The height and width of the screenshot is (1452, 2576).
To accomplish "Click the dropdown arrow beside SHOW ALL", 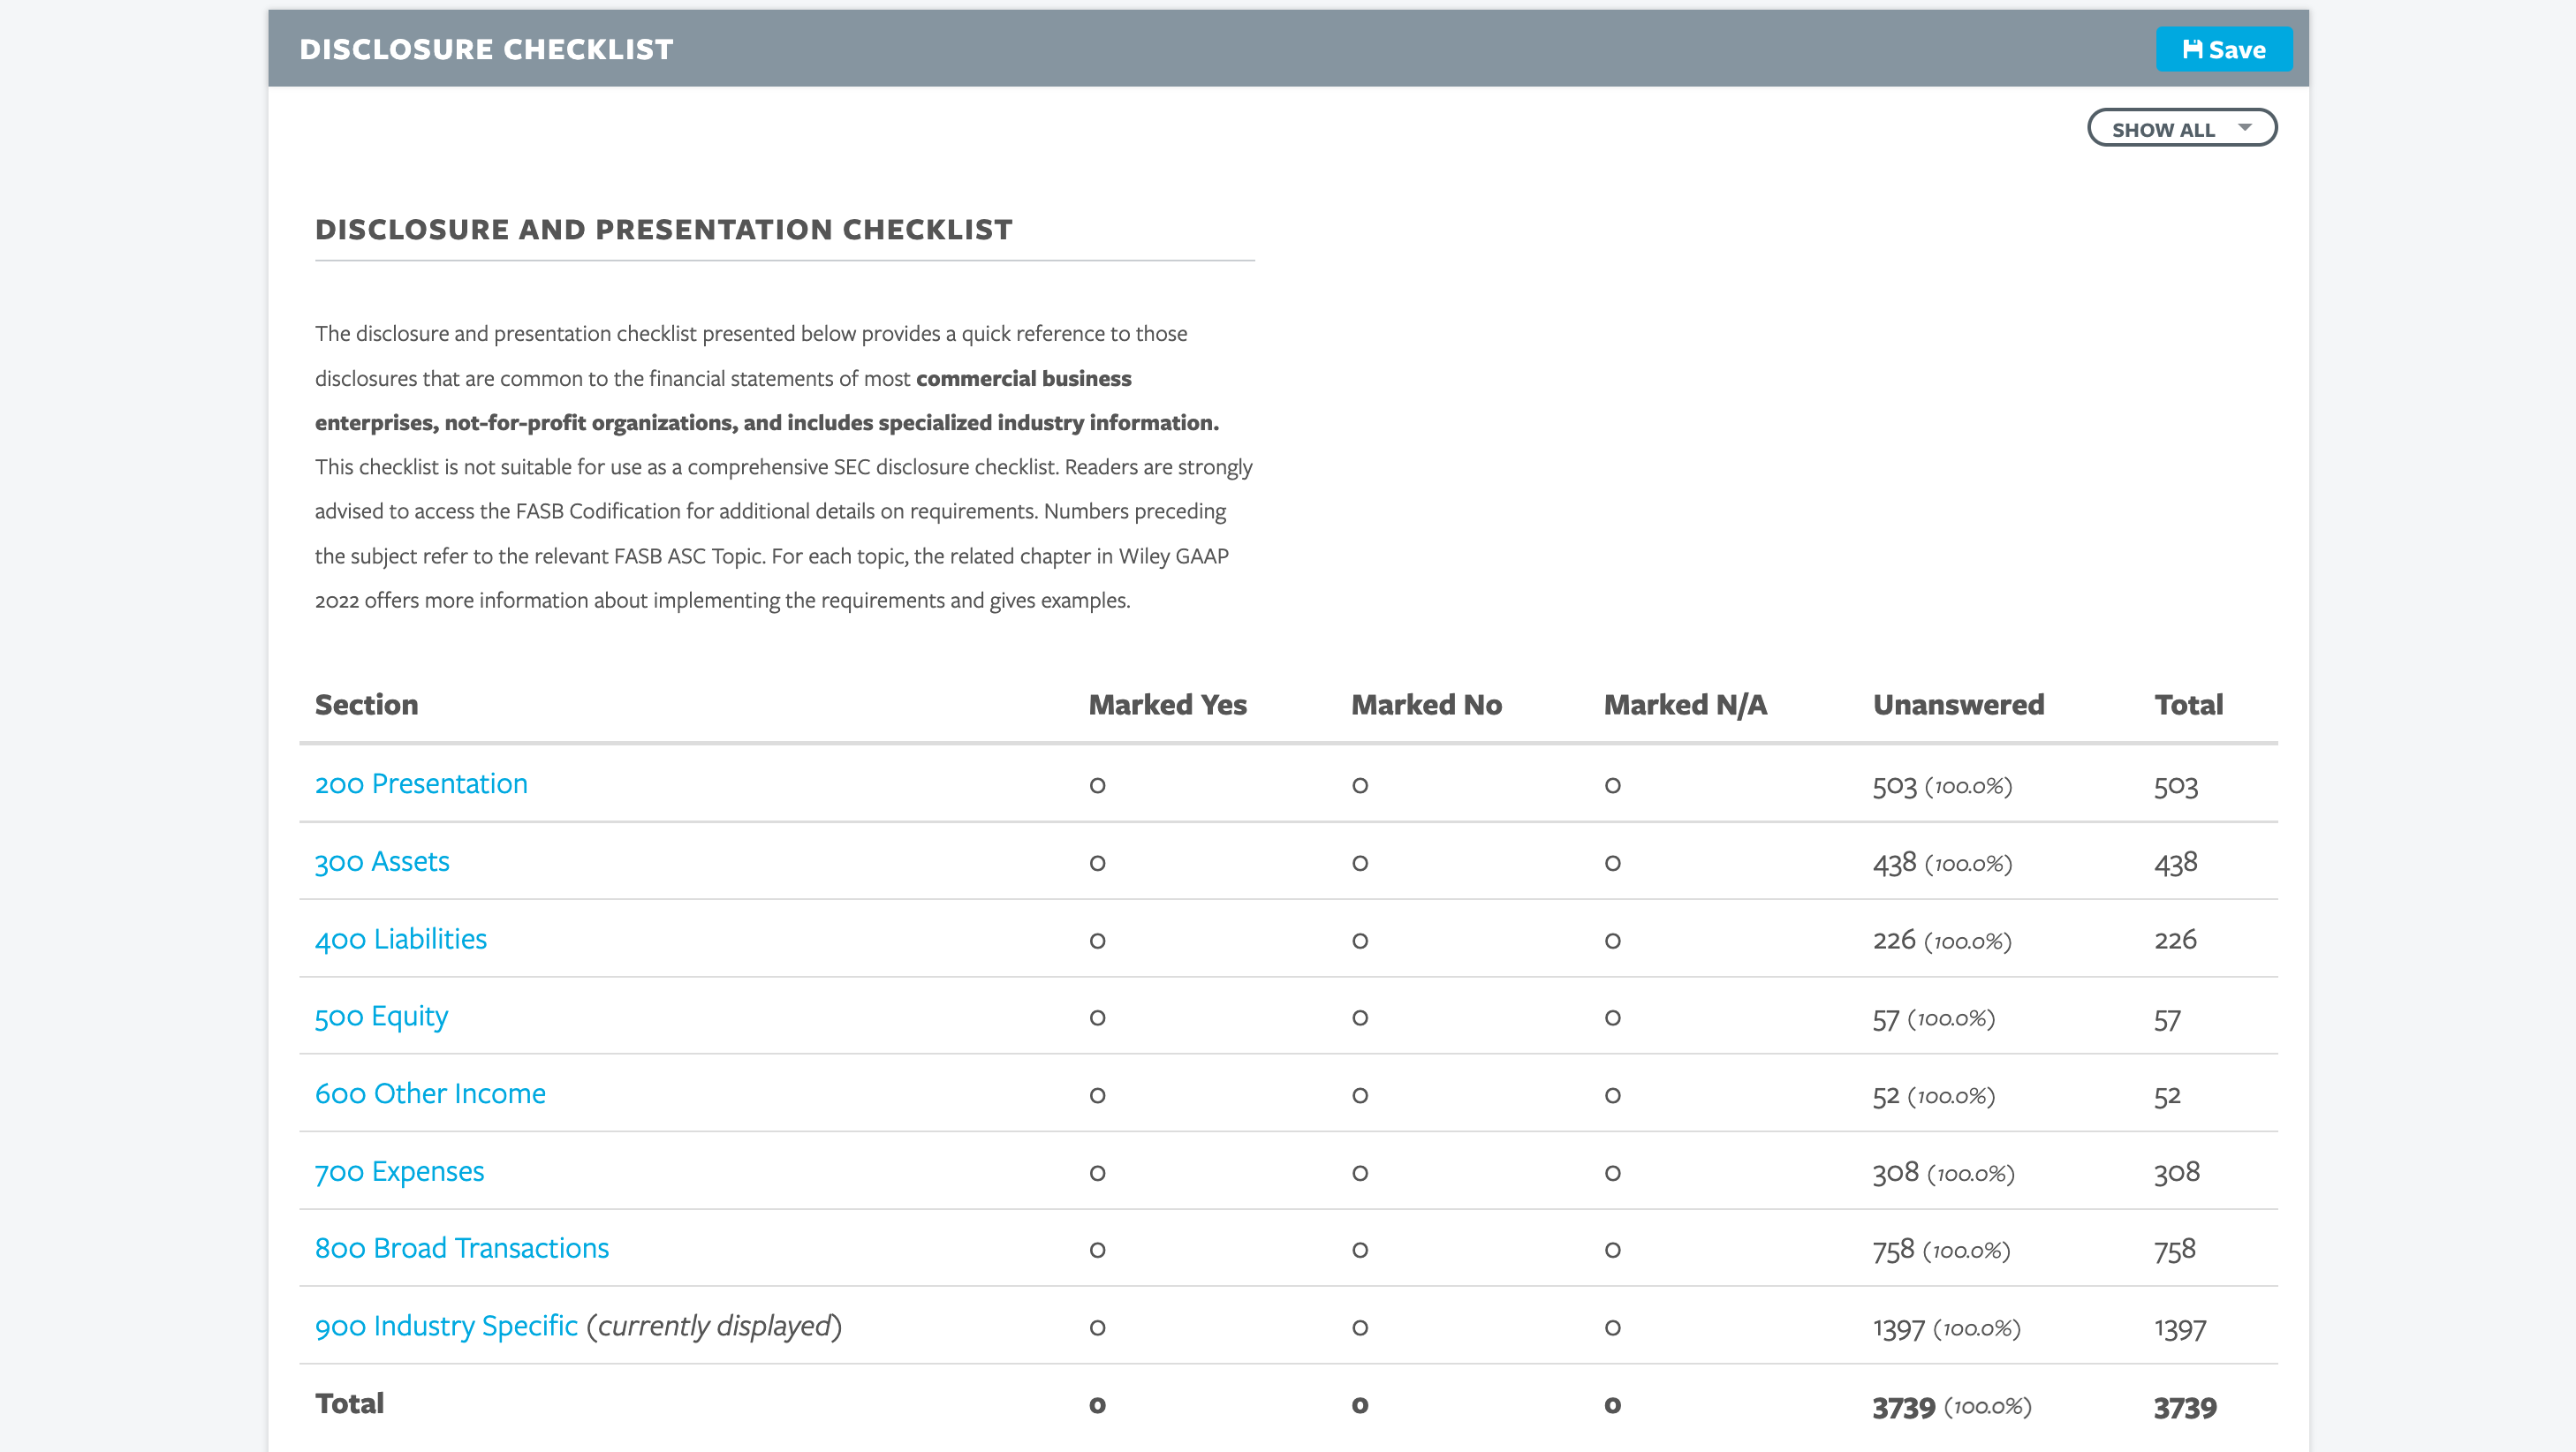I will click(2245, 128).
